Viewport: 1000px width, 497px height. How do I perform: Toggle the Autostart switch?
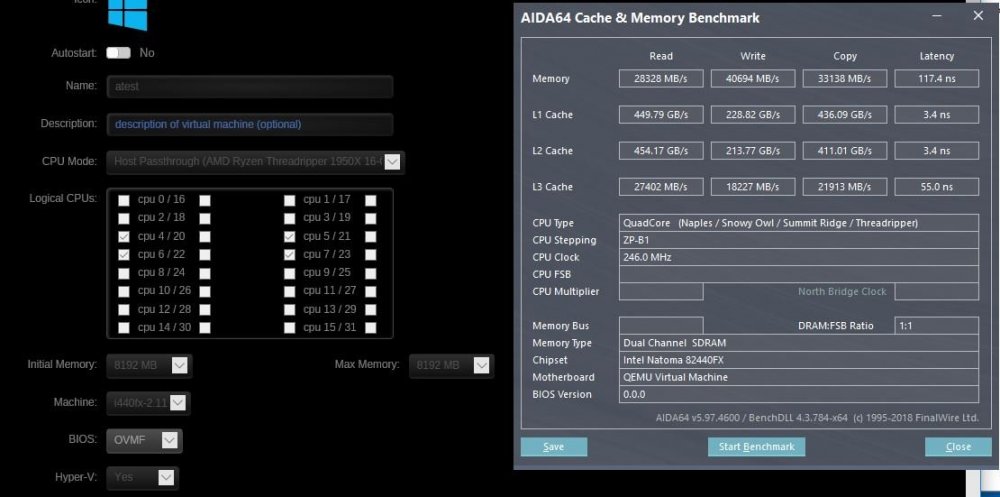[119, 53]
